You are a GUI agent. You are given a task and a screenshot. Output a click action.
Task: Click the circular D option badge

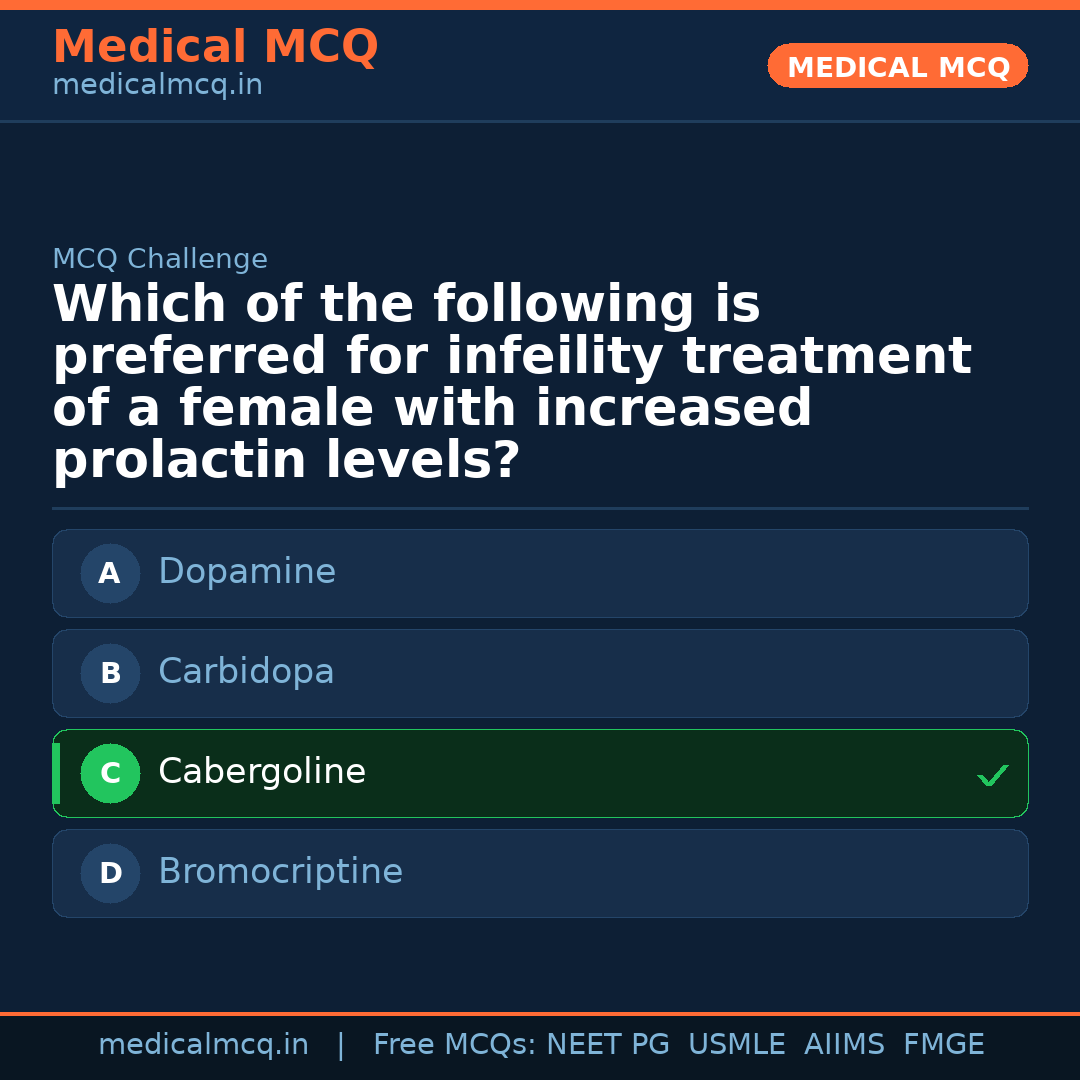coord(110,873)
